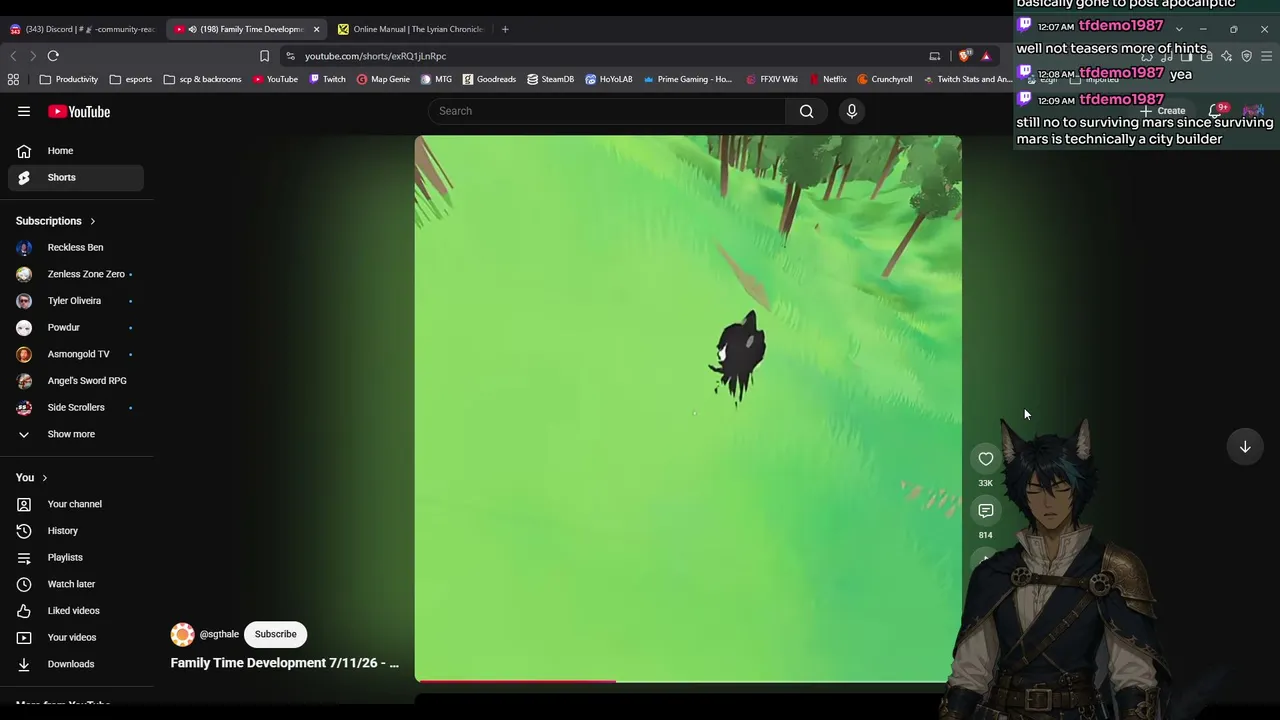Expand the Subscriptions section
1280x720 pixels.
(56, 221)
